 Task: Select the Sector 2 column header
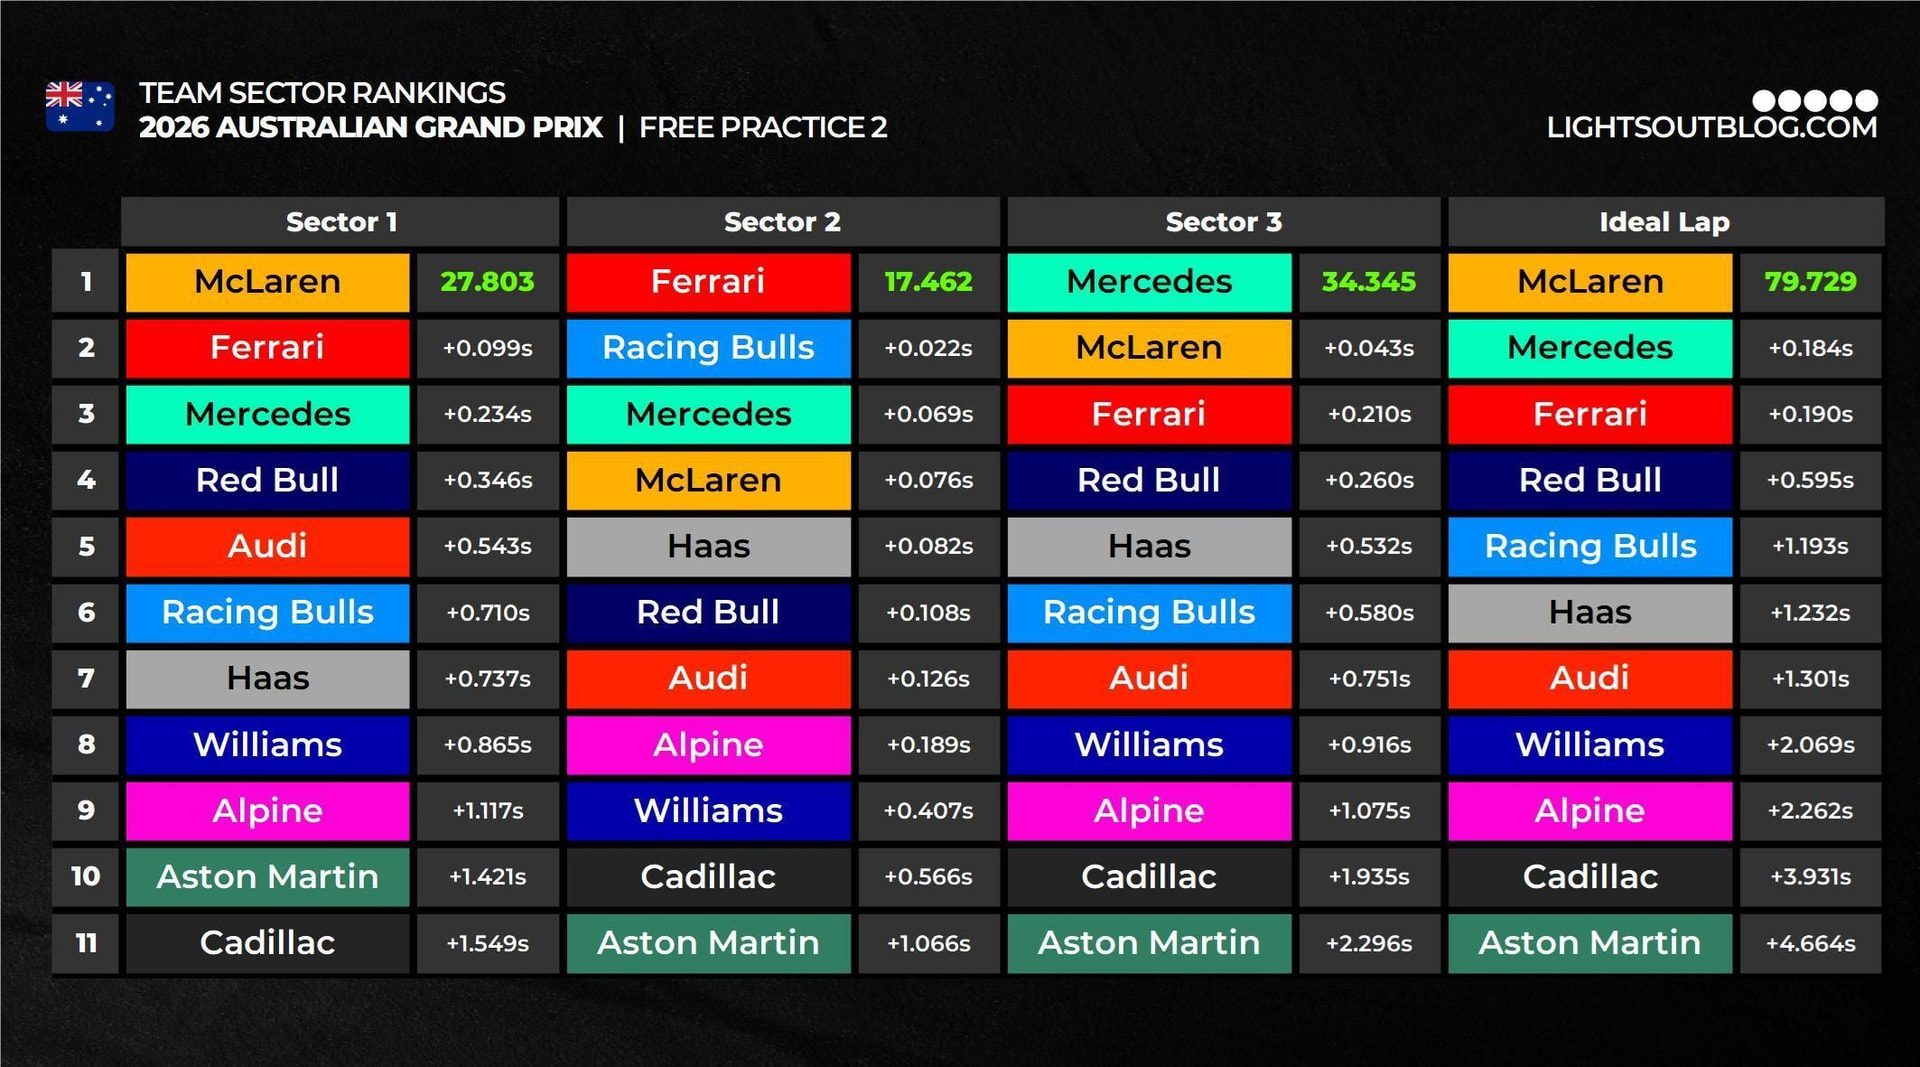pyautogui.click(x=782, y=222)
